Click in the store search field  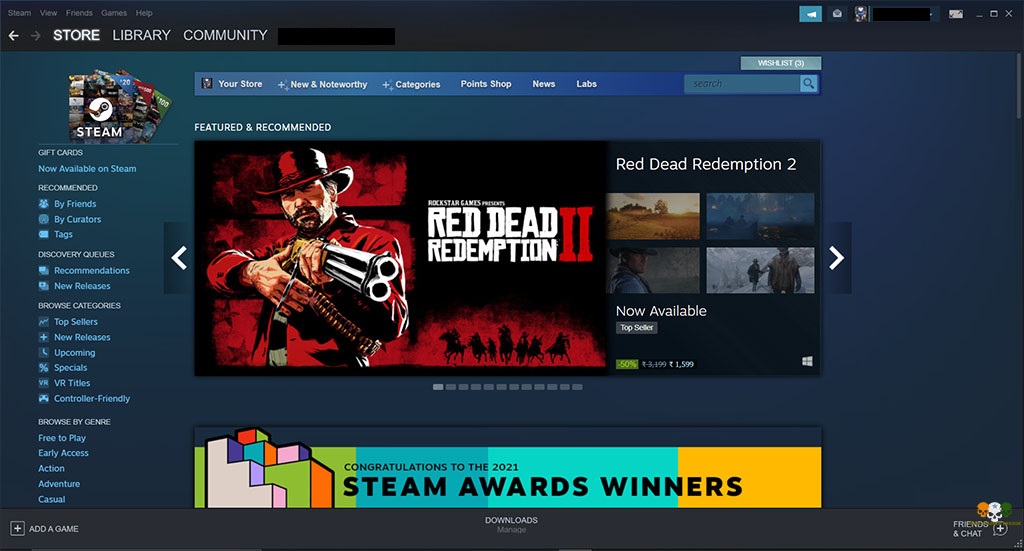(742, 84)
